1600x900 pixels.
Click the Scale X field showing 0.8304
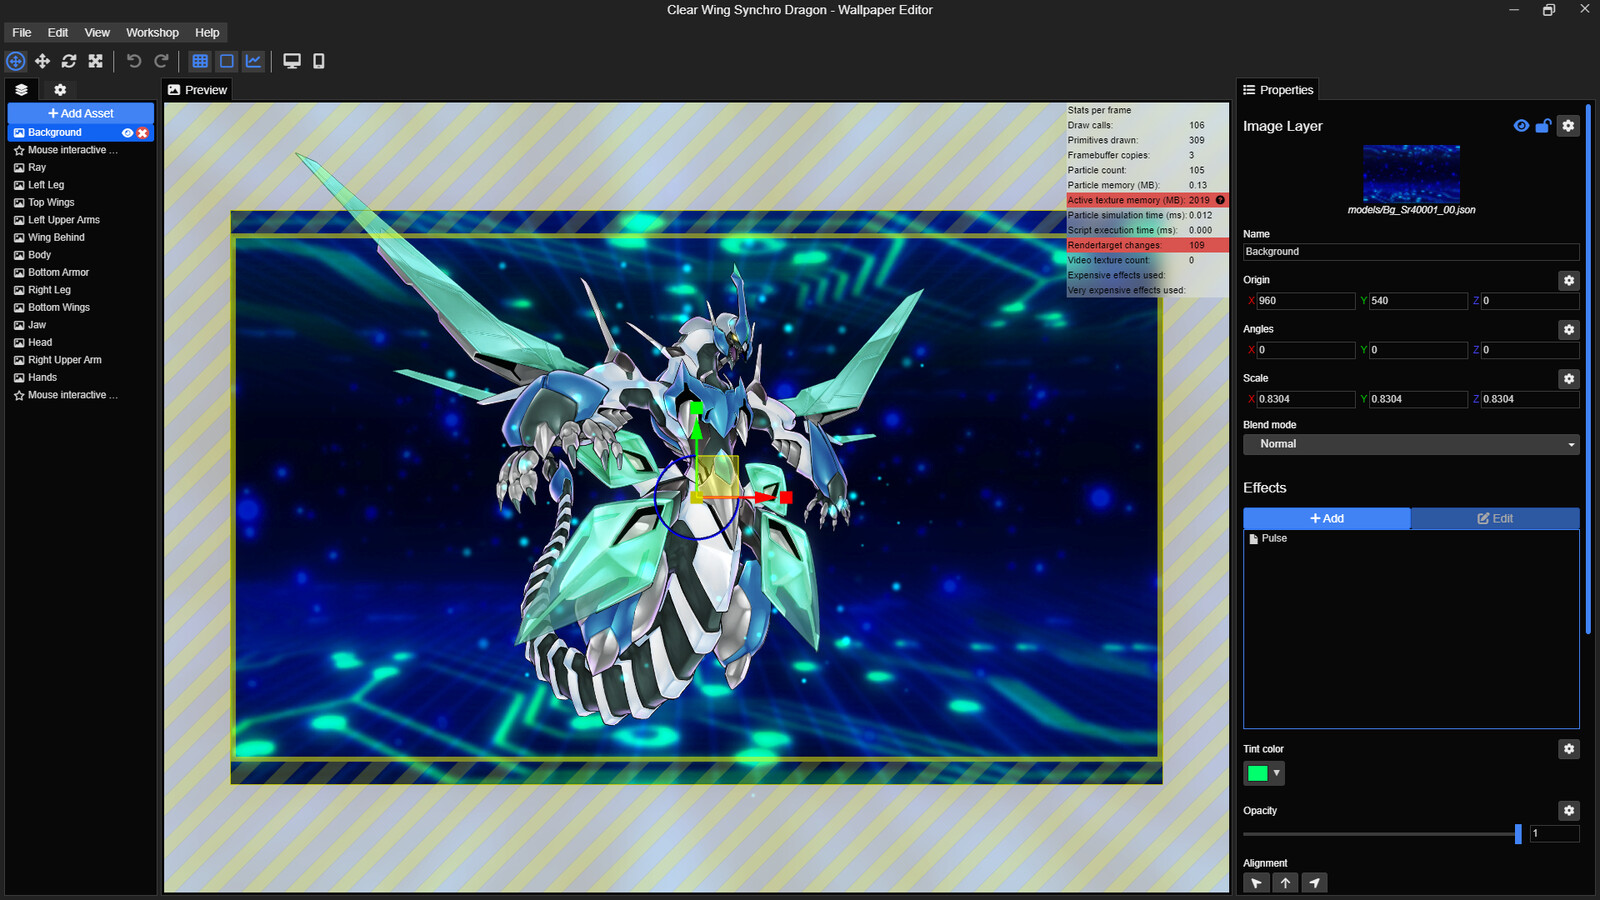(x=1305, y=399)
